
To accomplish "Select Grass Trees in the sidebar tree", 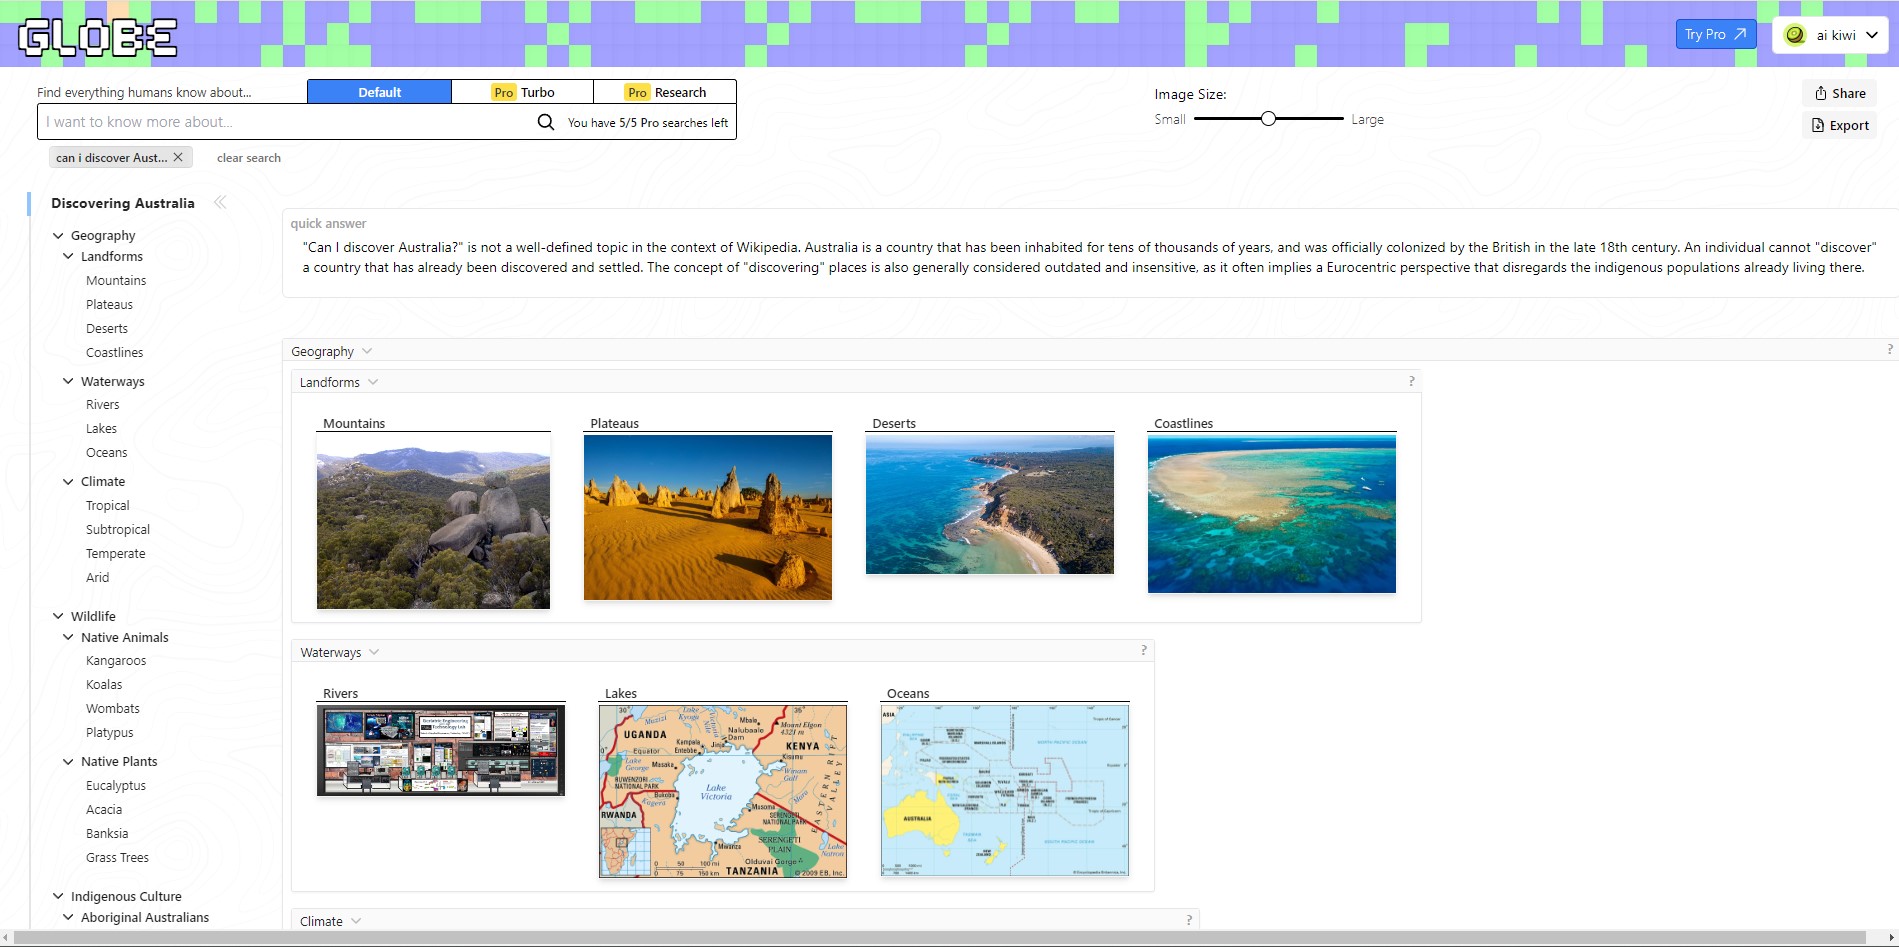I will 117,857.
